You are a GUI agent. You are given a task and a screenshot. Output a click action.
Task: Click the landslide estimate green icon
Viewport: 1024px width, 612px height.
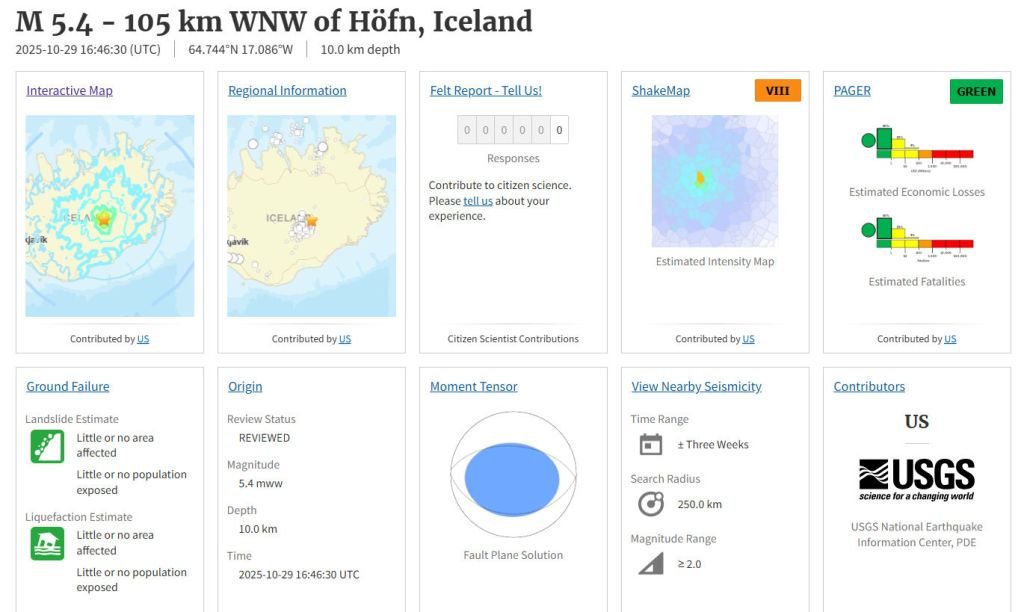[x=47, y=446]
